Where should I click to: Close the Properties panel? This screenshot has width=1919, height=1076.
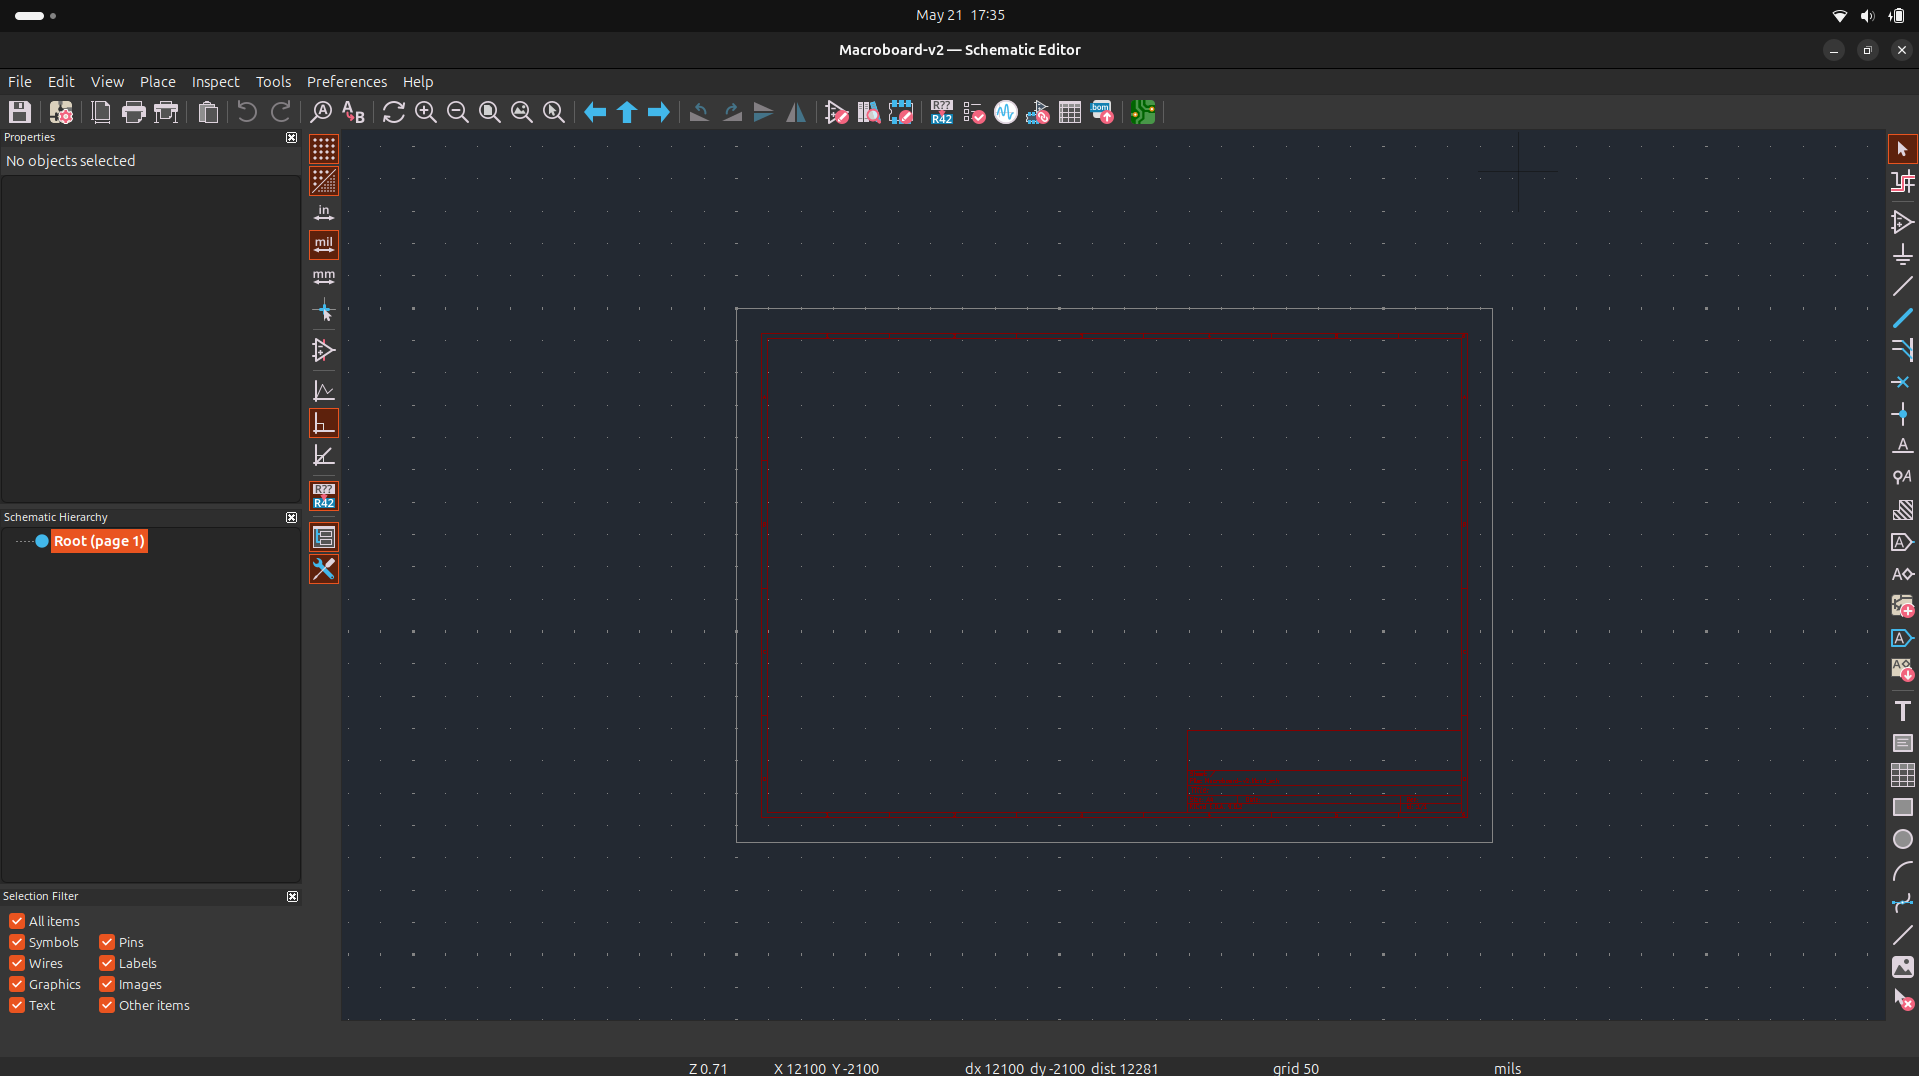(x=290, y=137)
